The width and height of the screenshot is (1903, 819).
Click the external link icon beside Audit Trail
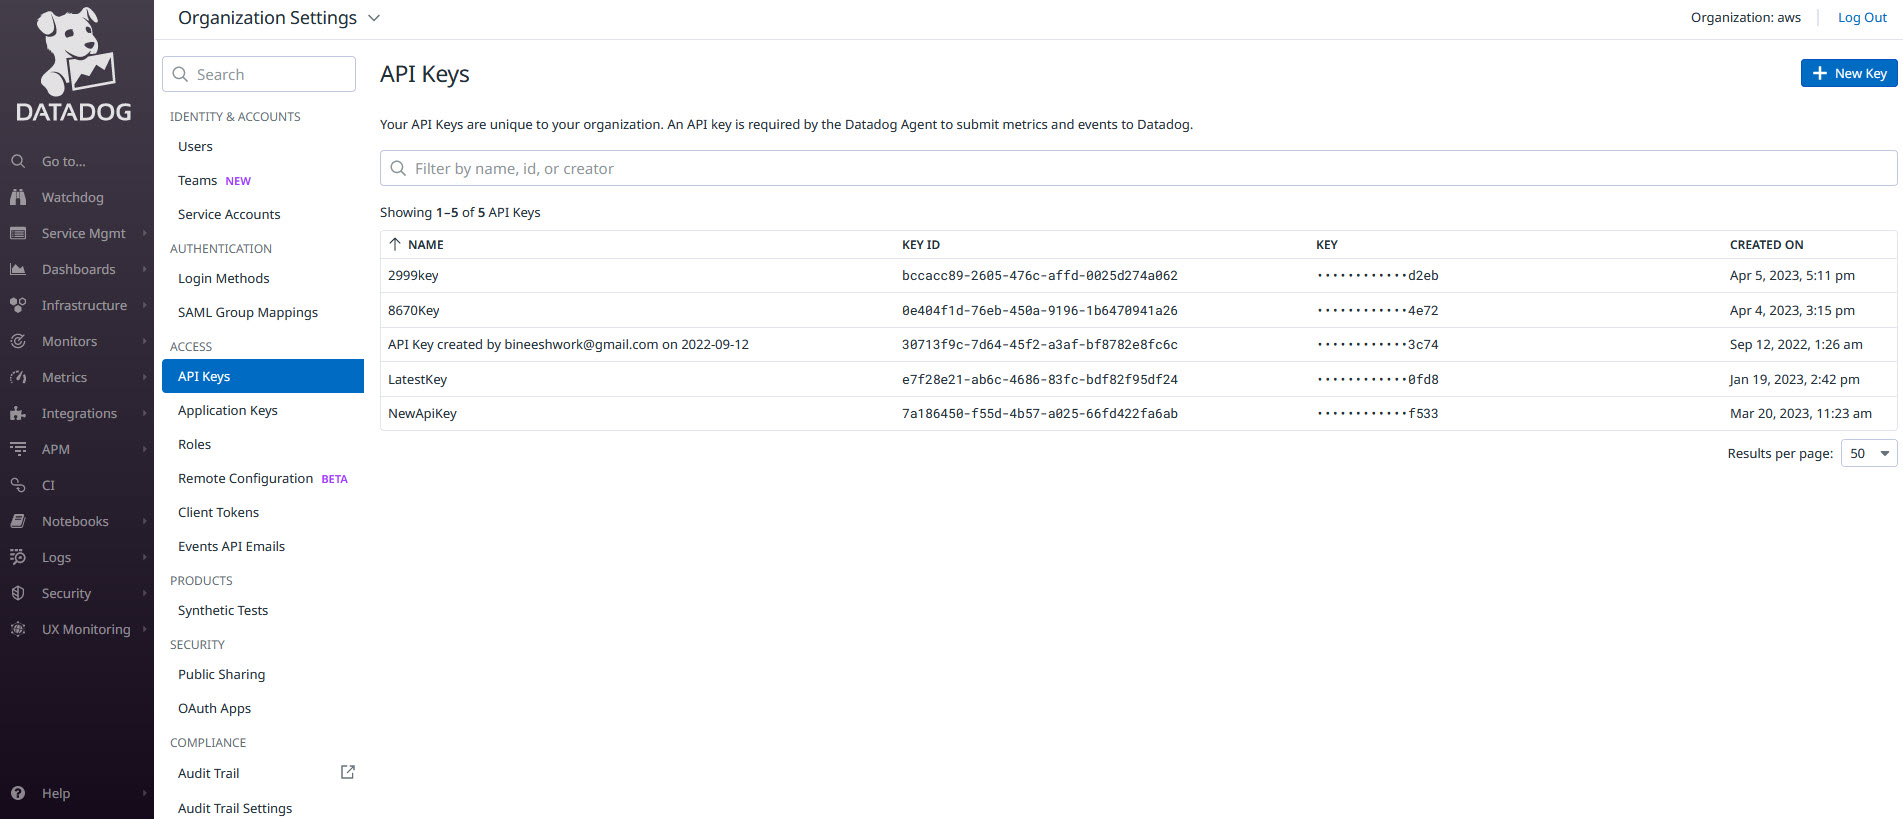click(348, 772)
